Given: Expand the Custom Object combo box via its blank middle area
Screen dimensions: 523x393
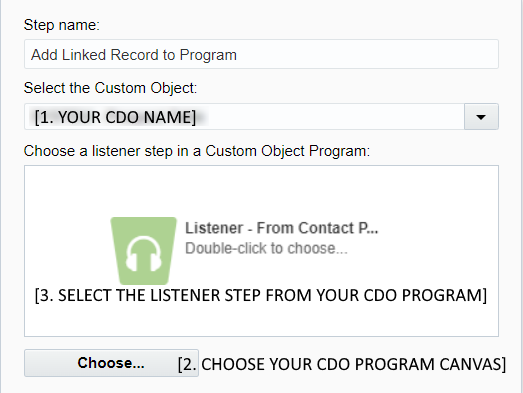Looking at the screenshot, I should 334,117.
